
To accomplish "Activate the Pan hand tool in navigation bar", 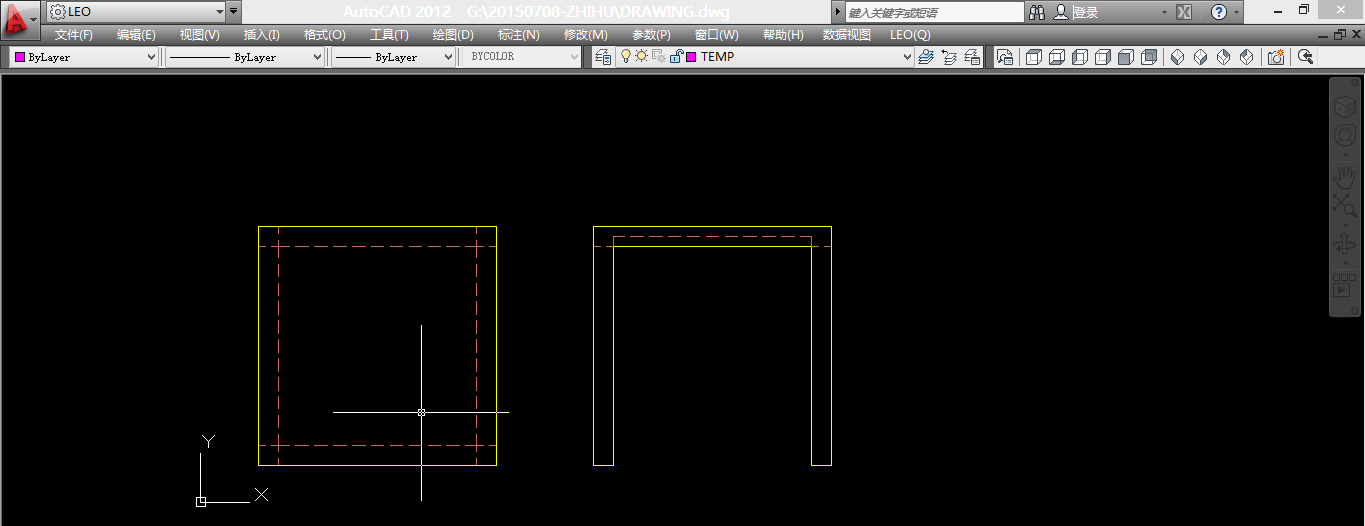I will (x=1344, y=177).
